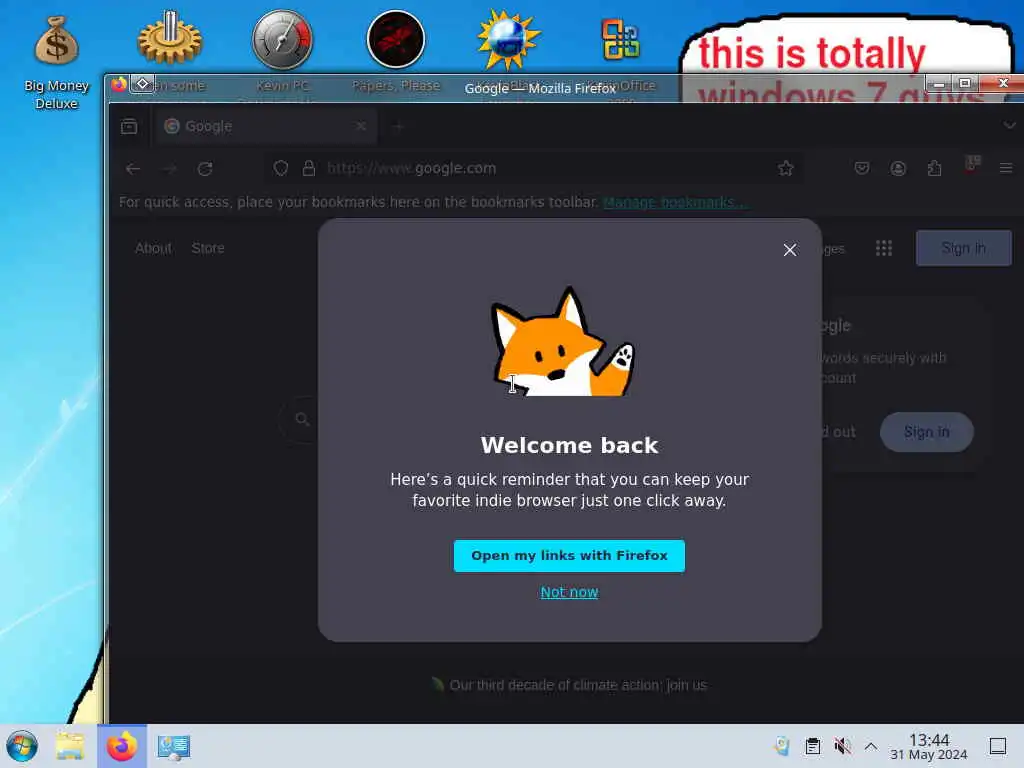
Task: Go forward with the forward arrow
Action: (170, 169)
